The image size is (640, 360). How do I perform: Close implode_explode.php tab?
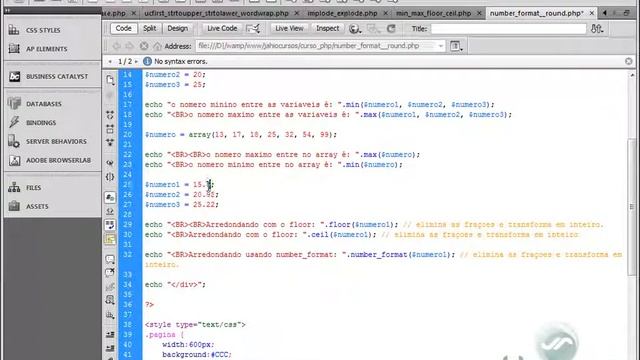pos(385,13)
